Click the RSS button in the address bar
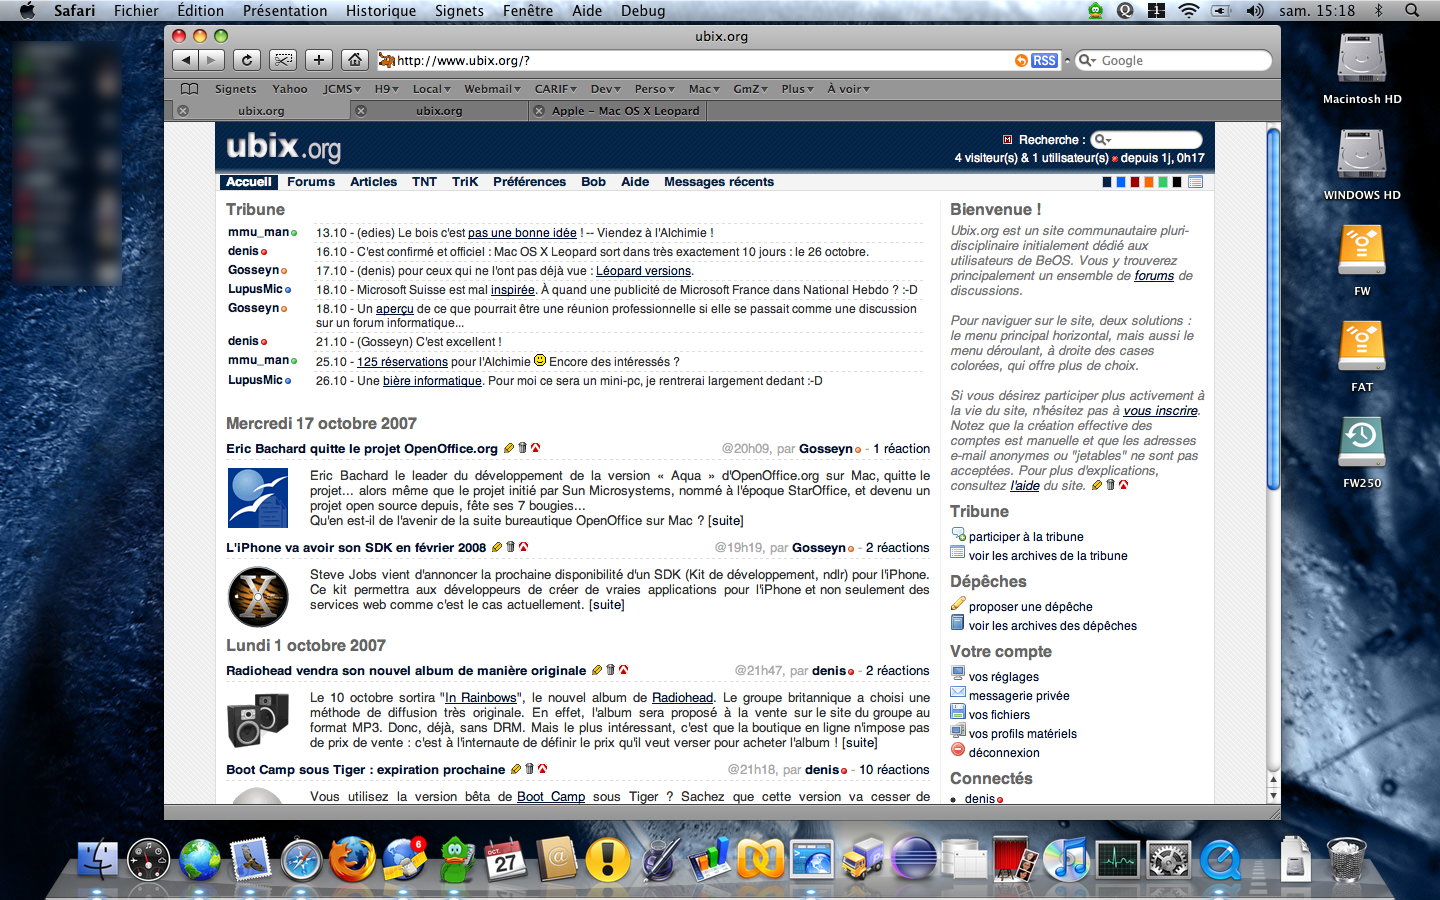 [1044, 61]
